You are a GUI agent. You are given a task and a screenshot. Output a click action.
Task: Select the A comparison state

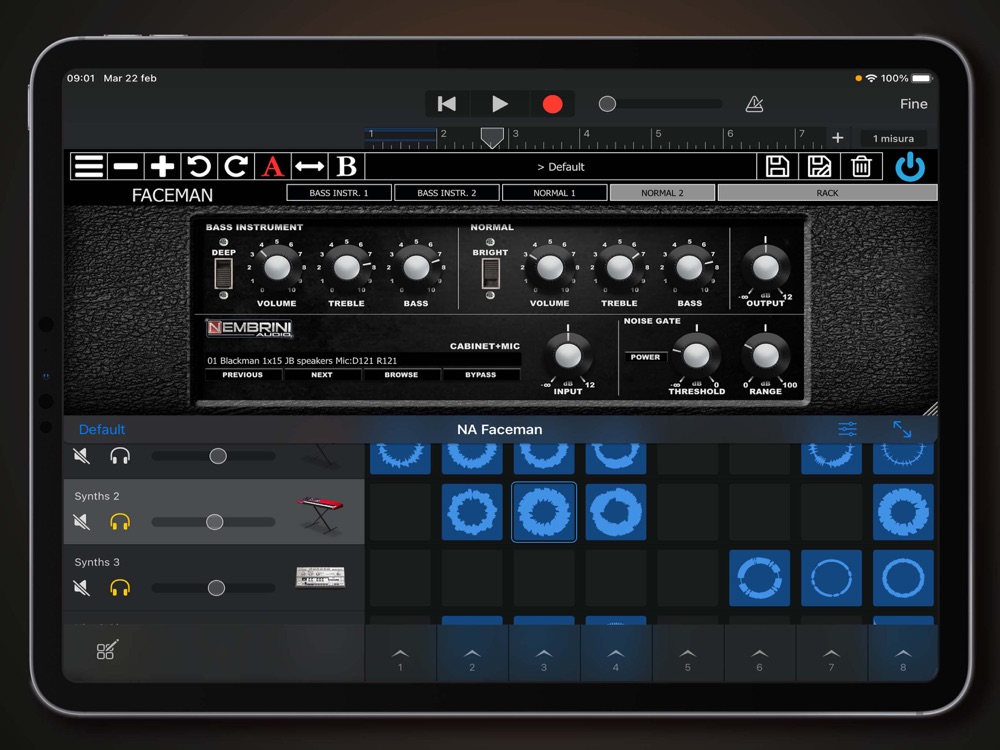(272, 166)
